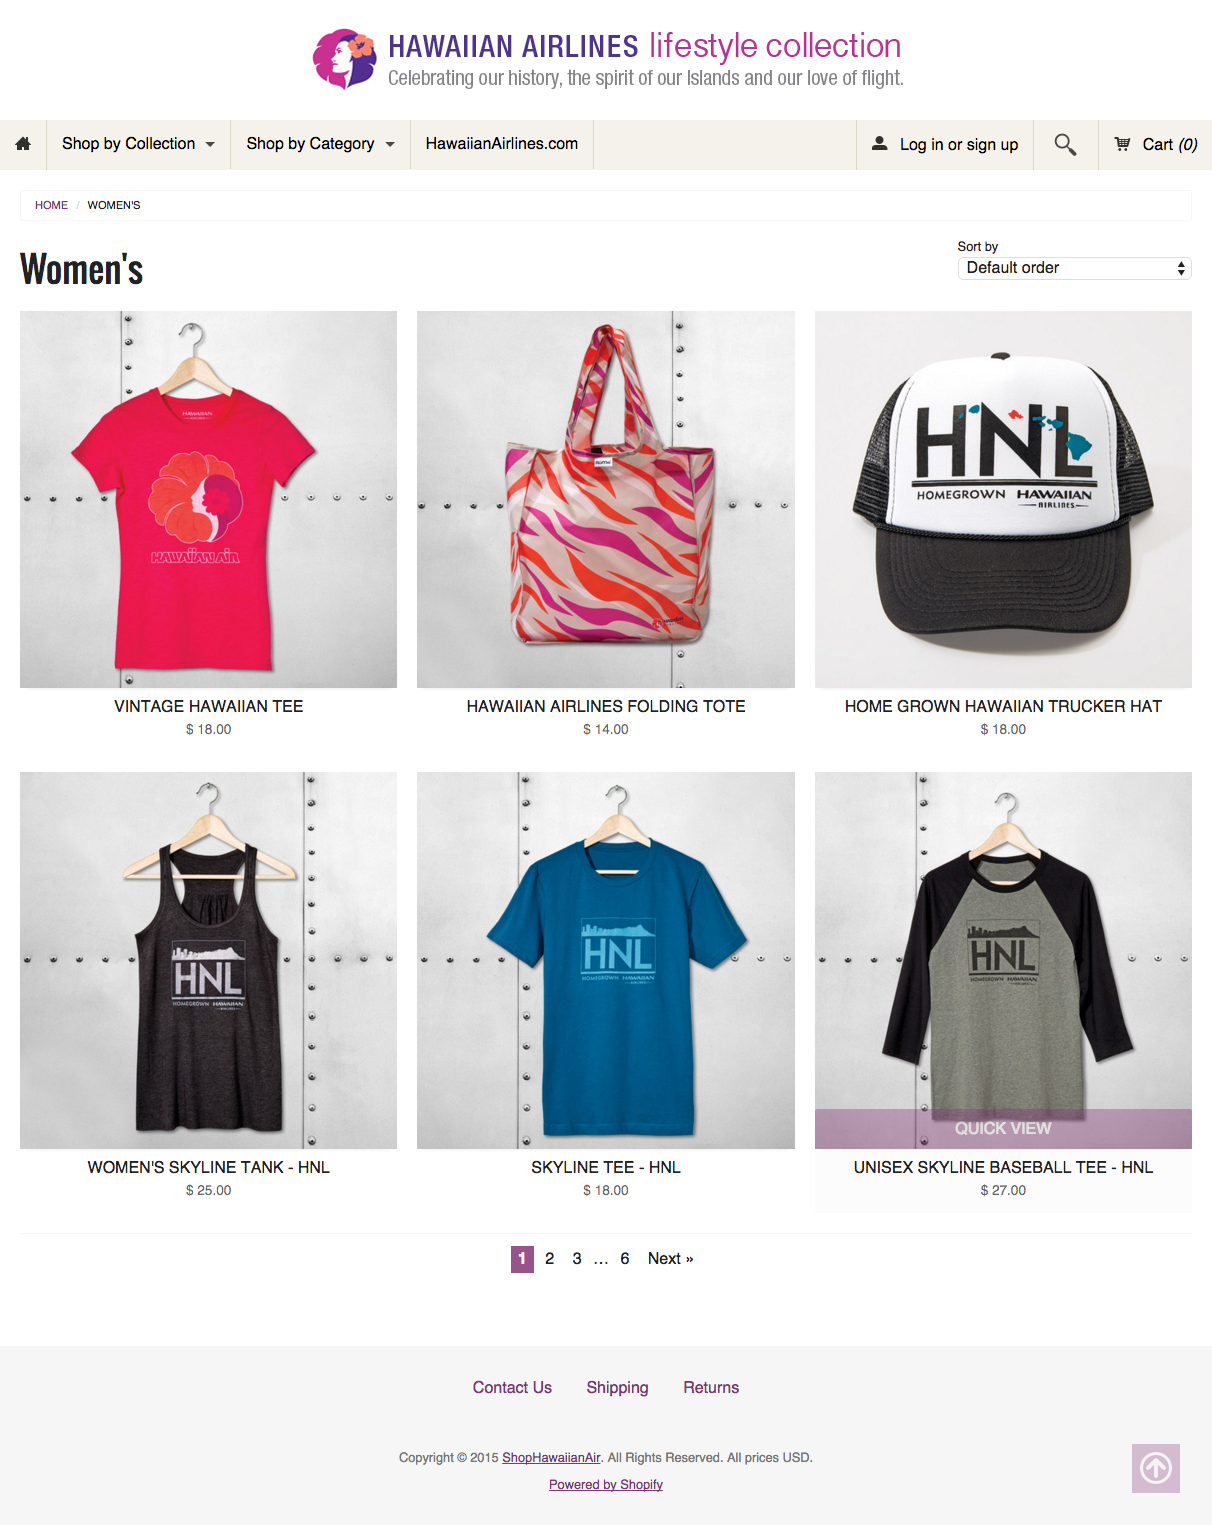Click Next pagination link
The width and height of the screenshot is (1212, 1525).
pos(670,1259)
